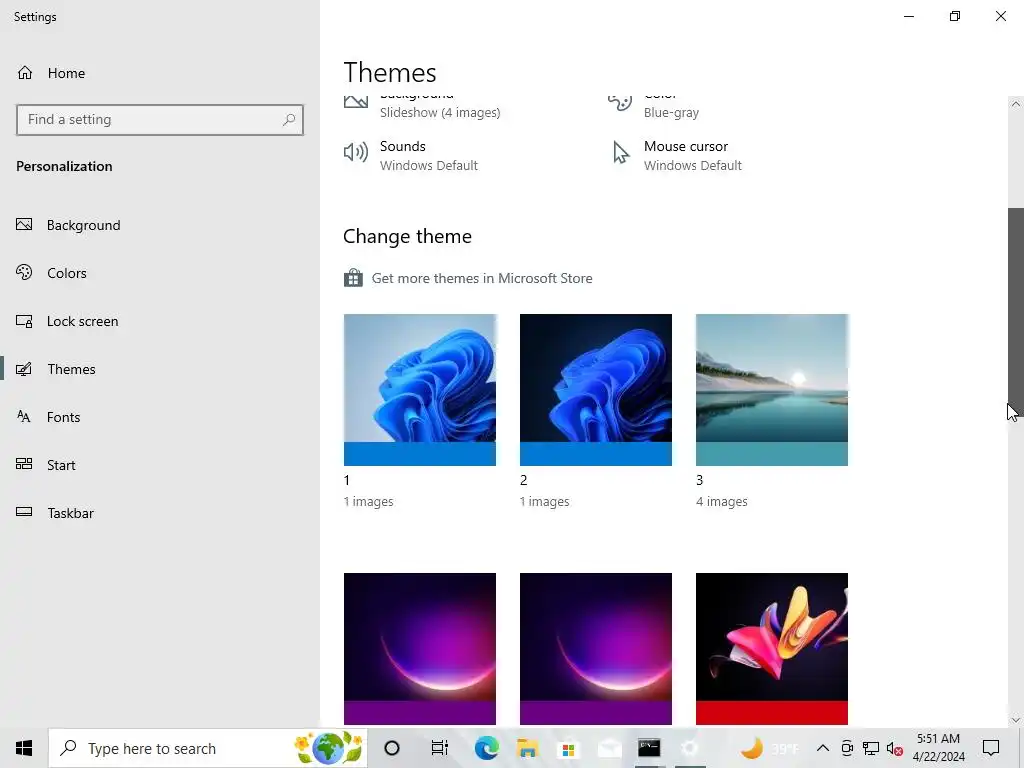Open Cortana circle icon on taskbar

392,748
